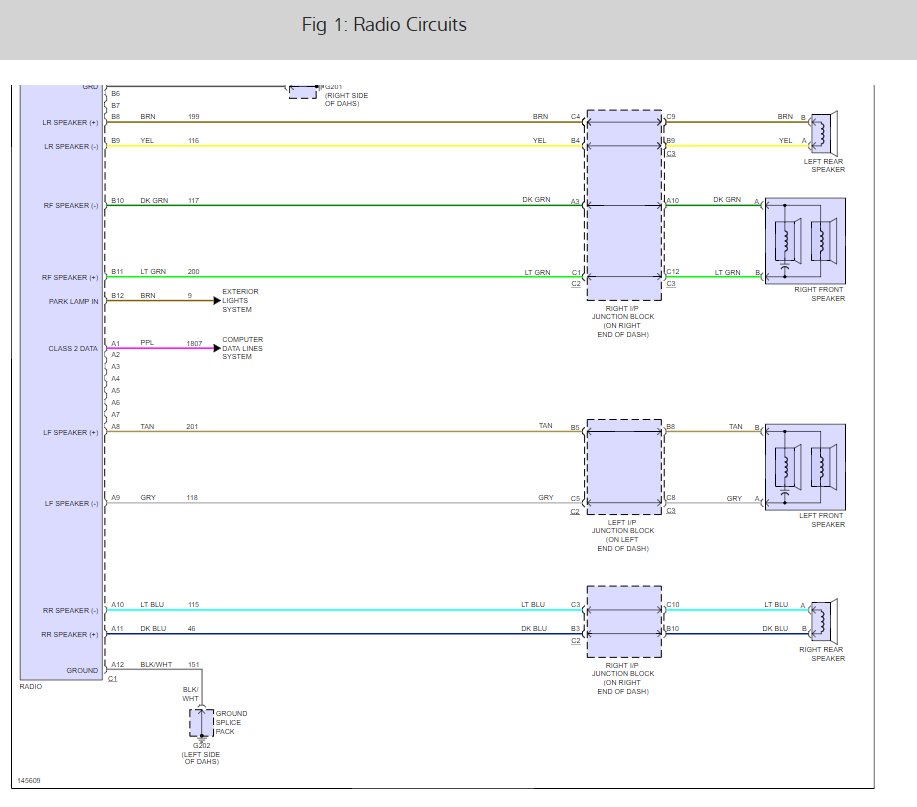The height and width of the screenshot is (807, 917).
Task: Click the junction block on the RR speaker wires
Action: (624, 618)
